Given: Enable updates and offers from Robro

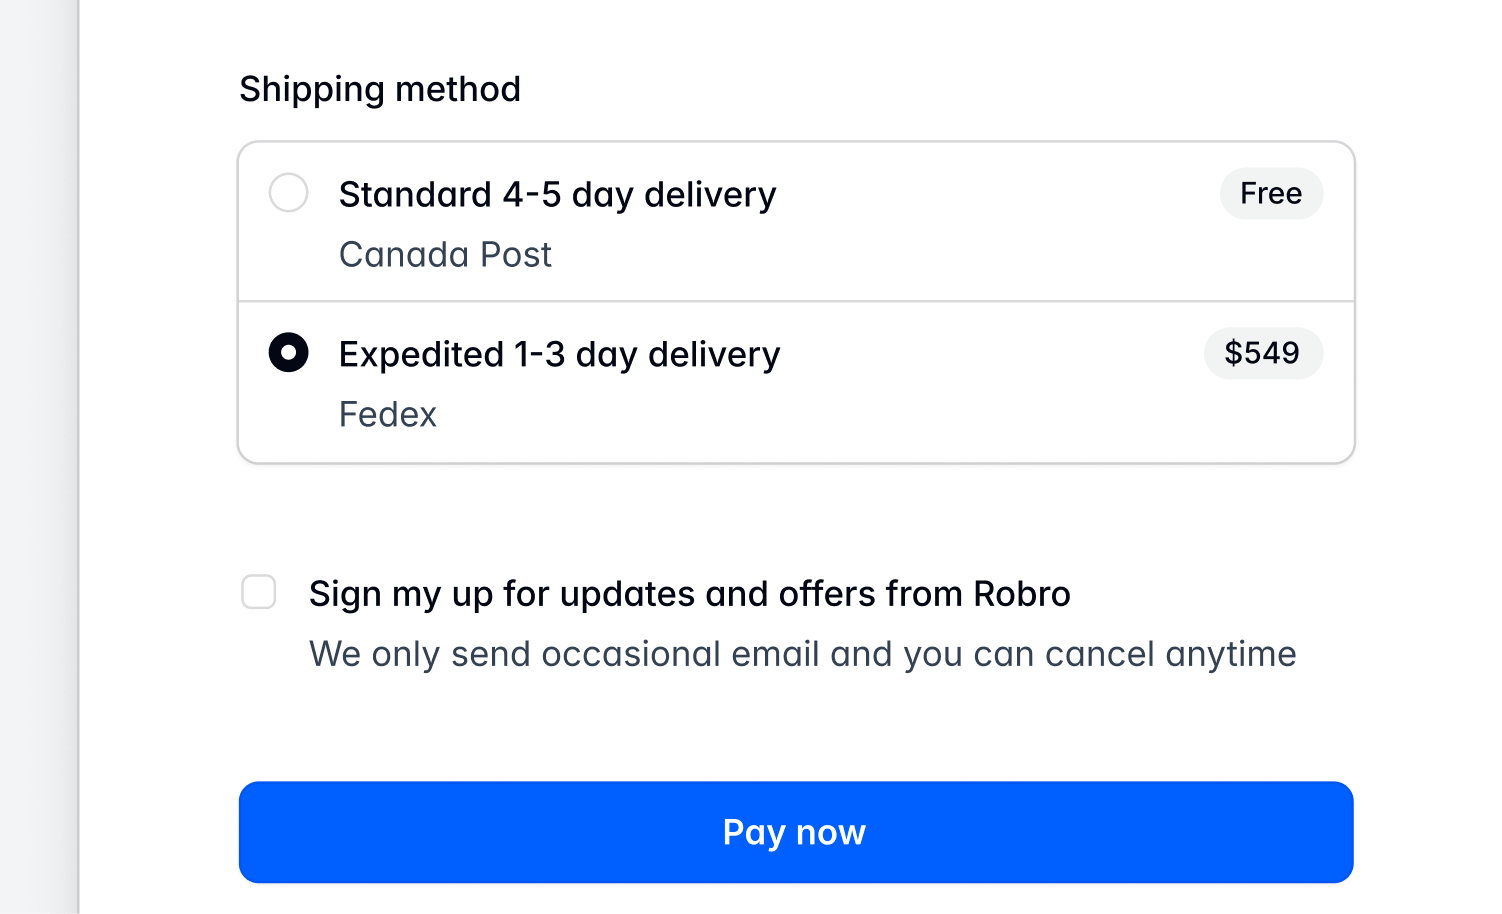Looking at the screenshot, I should [x=258, y=593].
